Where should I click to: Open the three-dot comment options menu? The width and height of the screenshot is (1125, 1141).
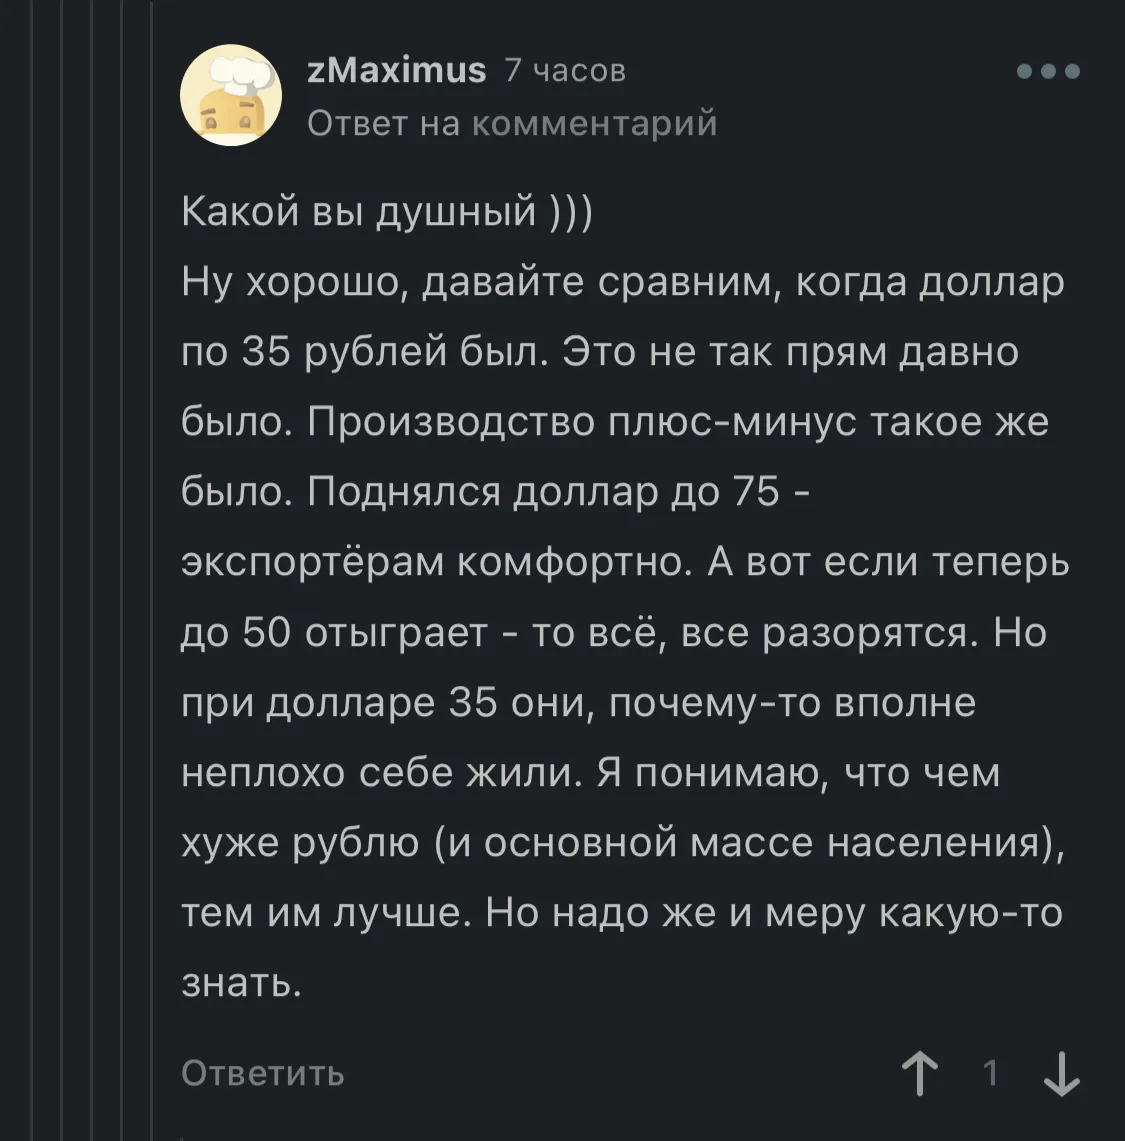click(1048, 71)
